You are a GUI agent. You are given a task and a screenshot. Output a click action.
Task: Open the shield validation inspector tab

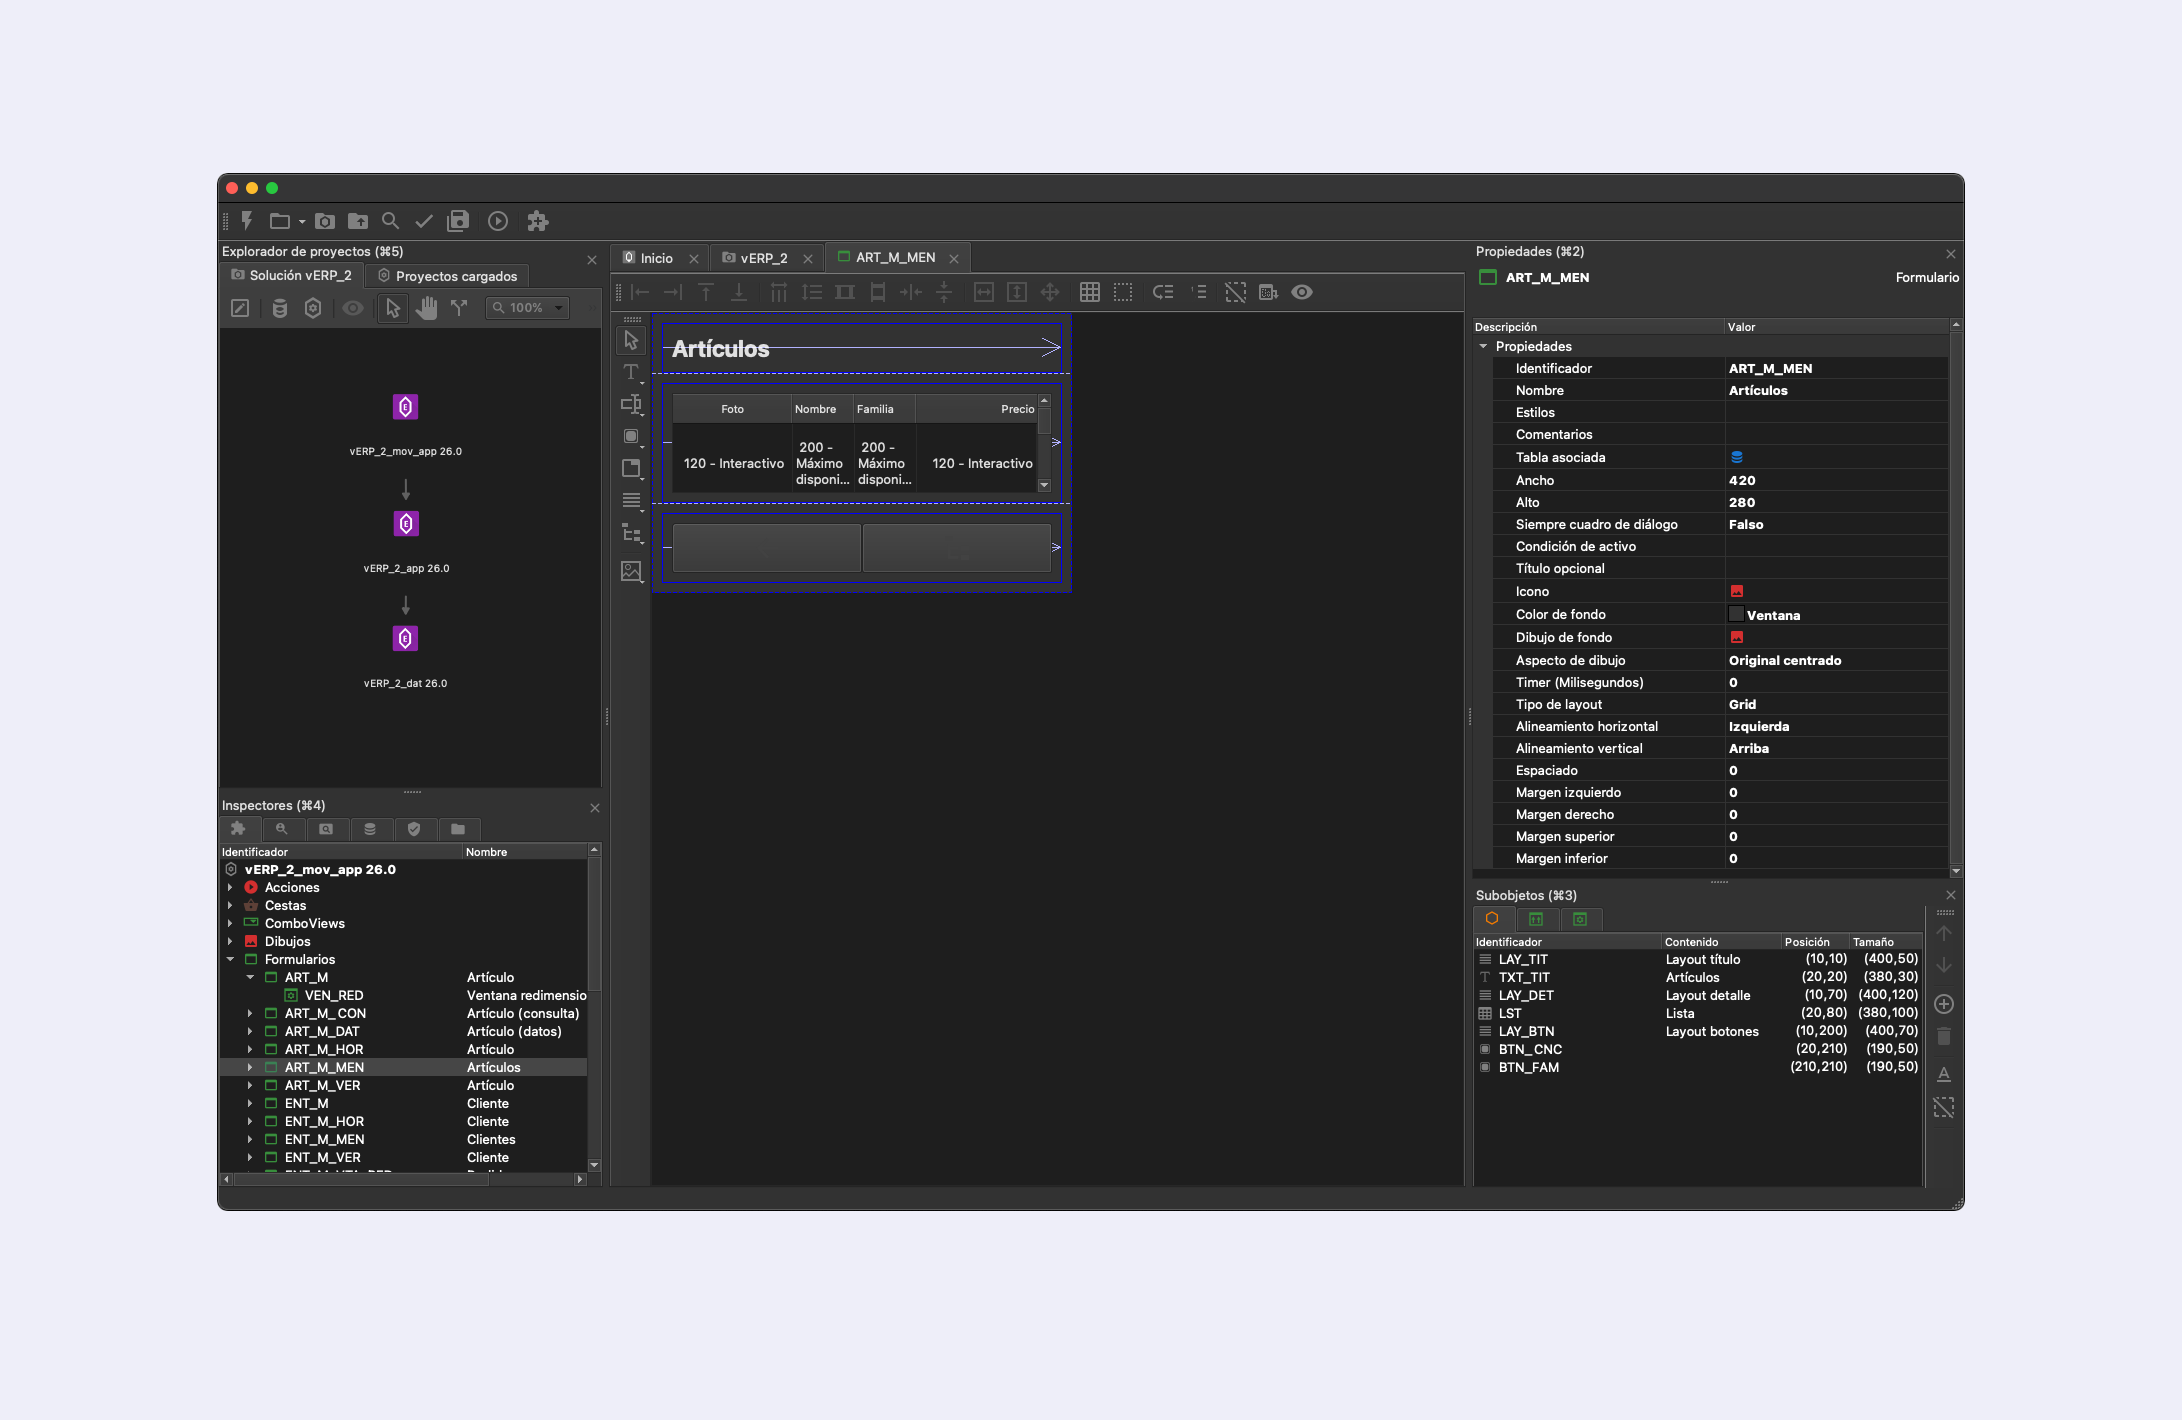414,829
